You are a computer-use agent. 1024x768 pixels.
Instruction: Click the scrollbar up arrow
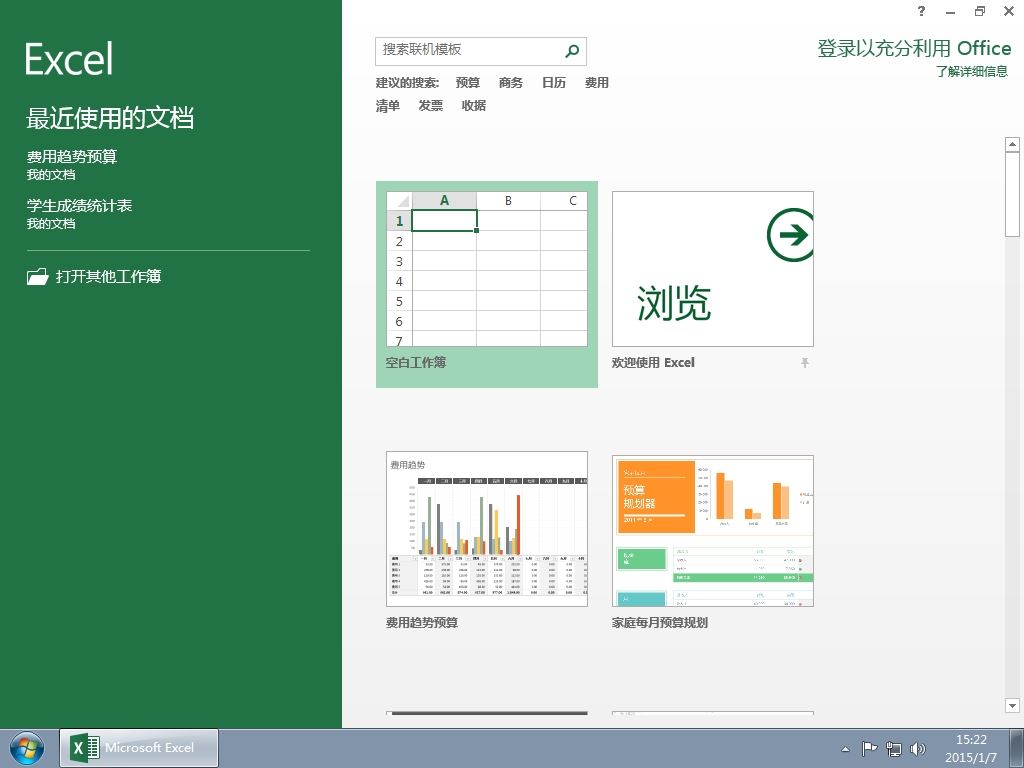1012,144
